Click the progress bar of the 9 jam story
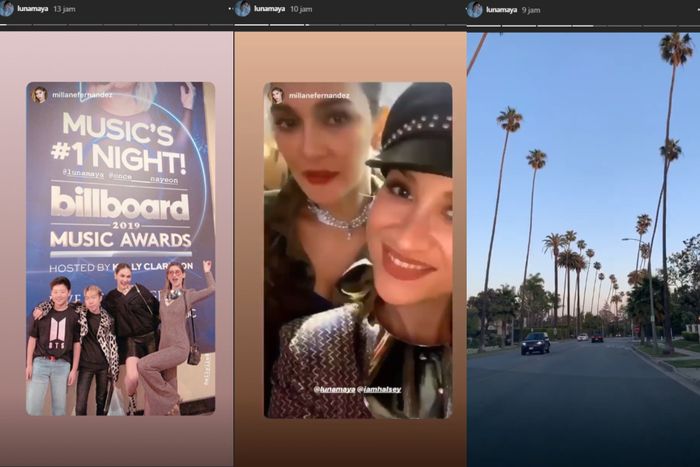This screenshot has width=700, height=467. point(583,26)
